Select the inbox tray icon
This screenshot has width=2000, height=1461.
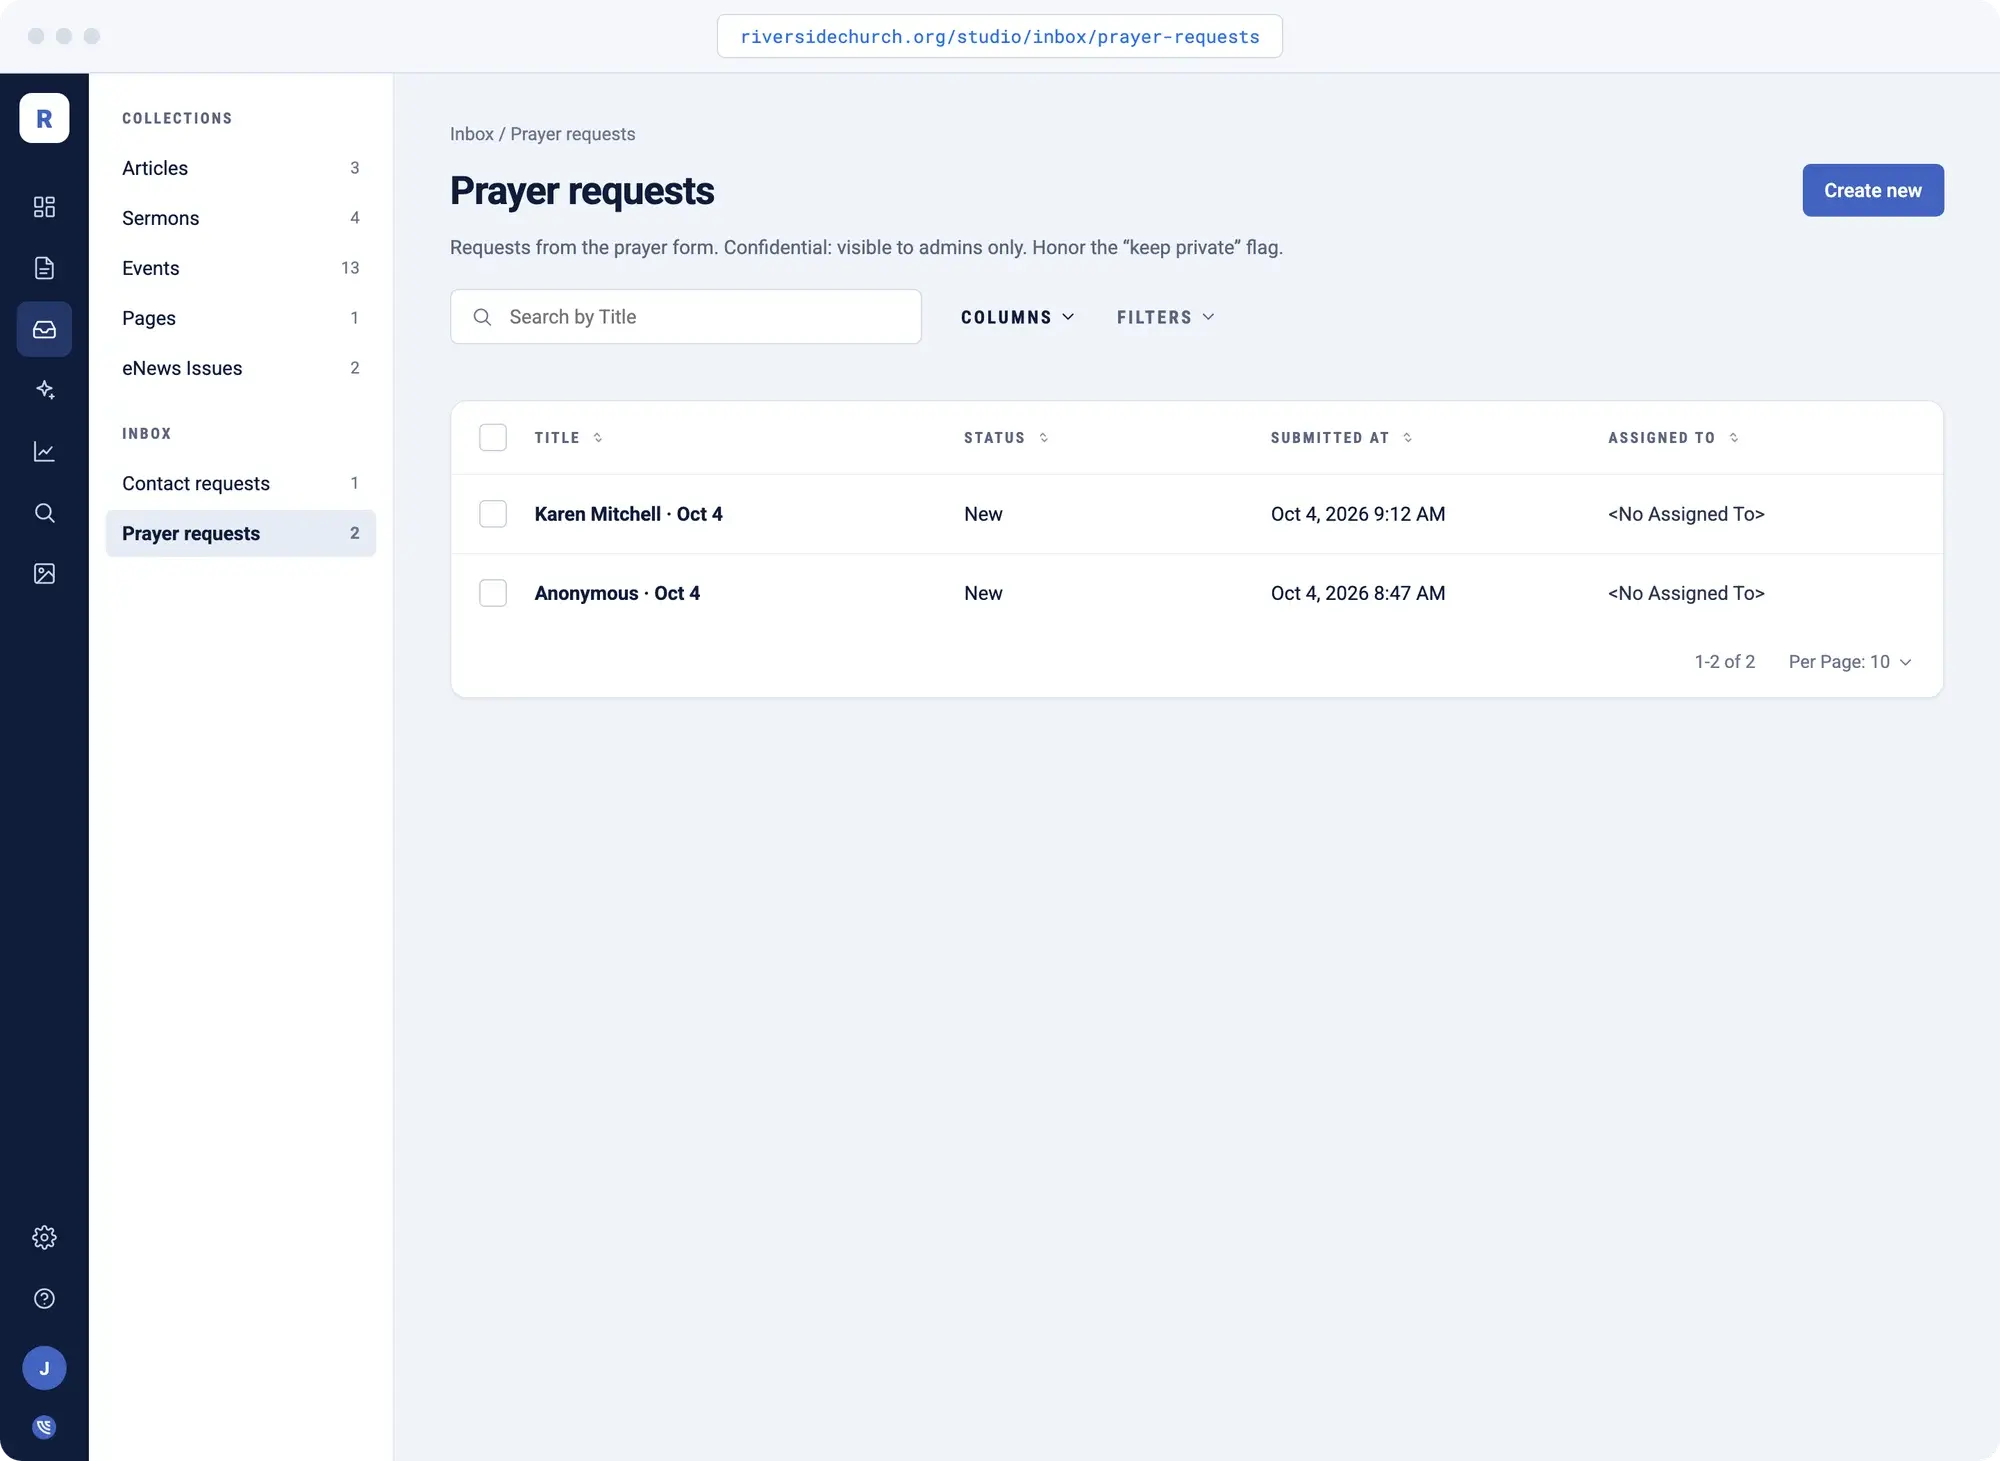(x=44, y=329)
